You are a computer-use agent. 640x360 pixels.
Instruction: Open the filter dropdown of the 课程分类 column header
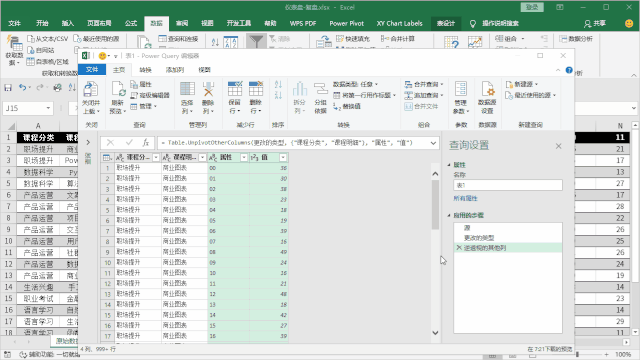[x=156, y=158]
